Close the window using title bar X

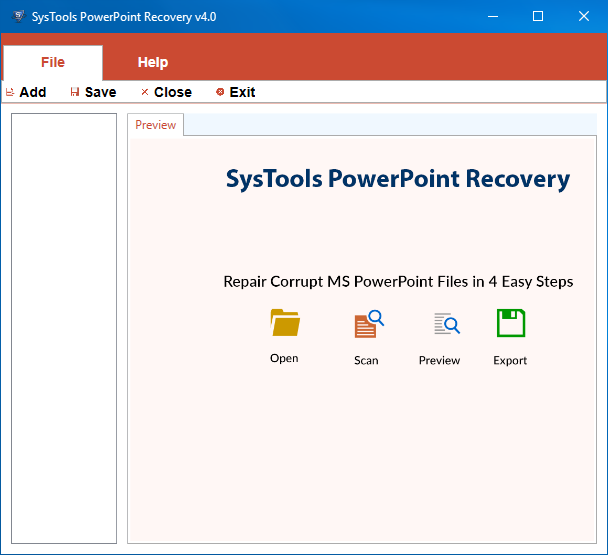584,16
